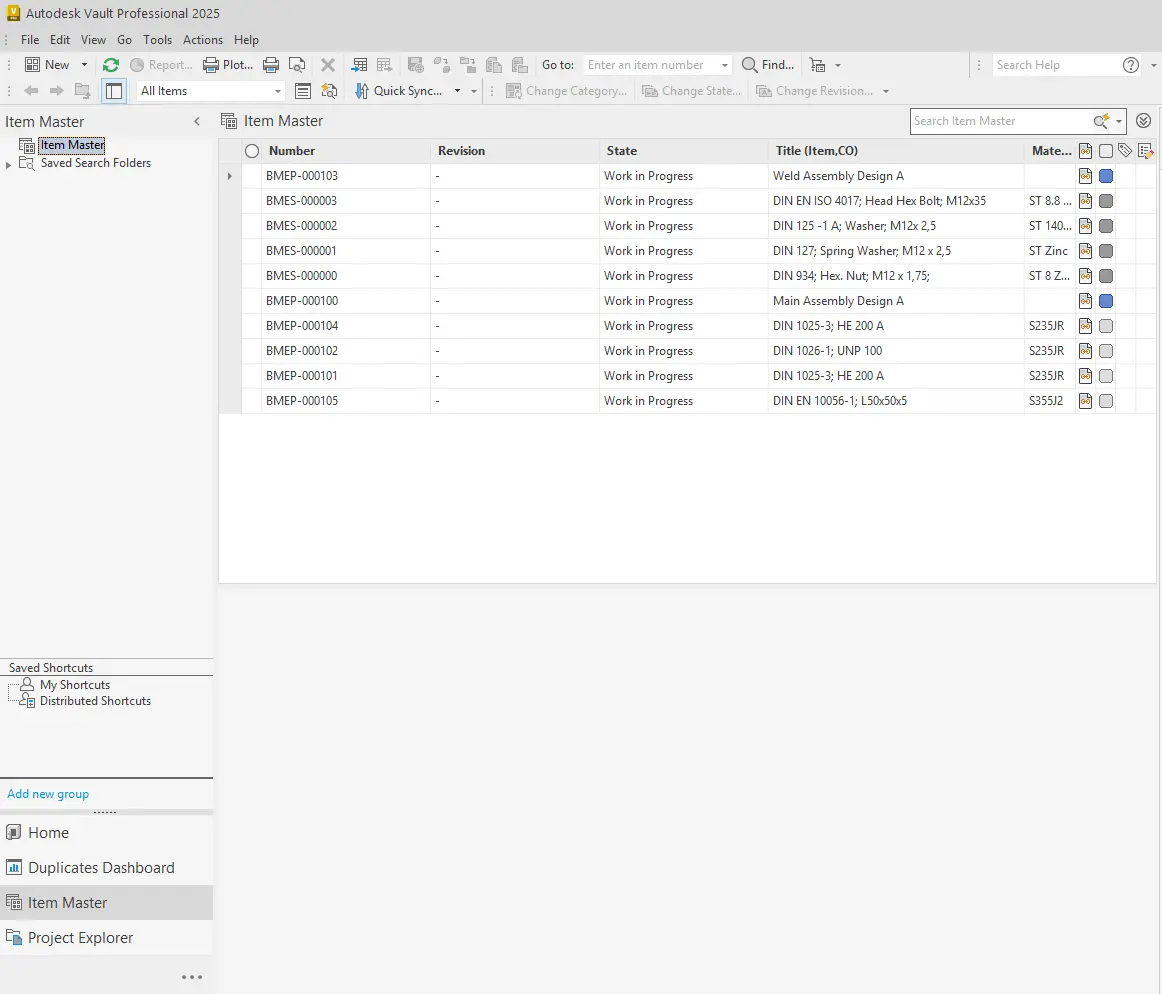Image resolution: width=1162 pixels, height=994 pixels.
Task: Open the New button dropdown arrow
Action: click(x=84, y=65)
